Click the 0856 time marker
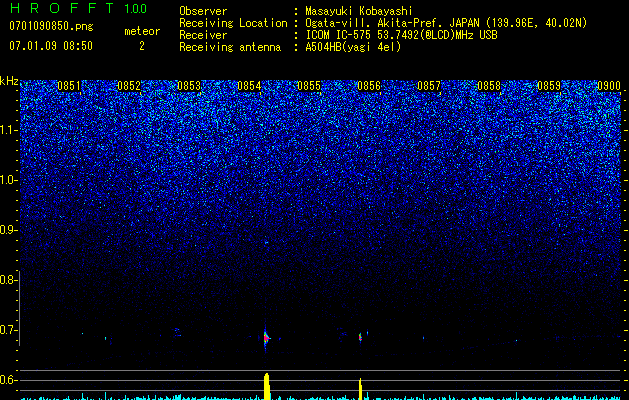 tap(369, 86)
